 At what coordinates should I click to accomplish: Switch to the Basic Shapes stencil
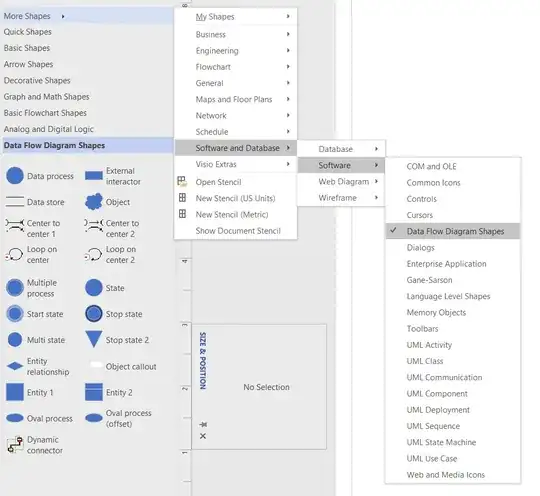pos(27,48)
